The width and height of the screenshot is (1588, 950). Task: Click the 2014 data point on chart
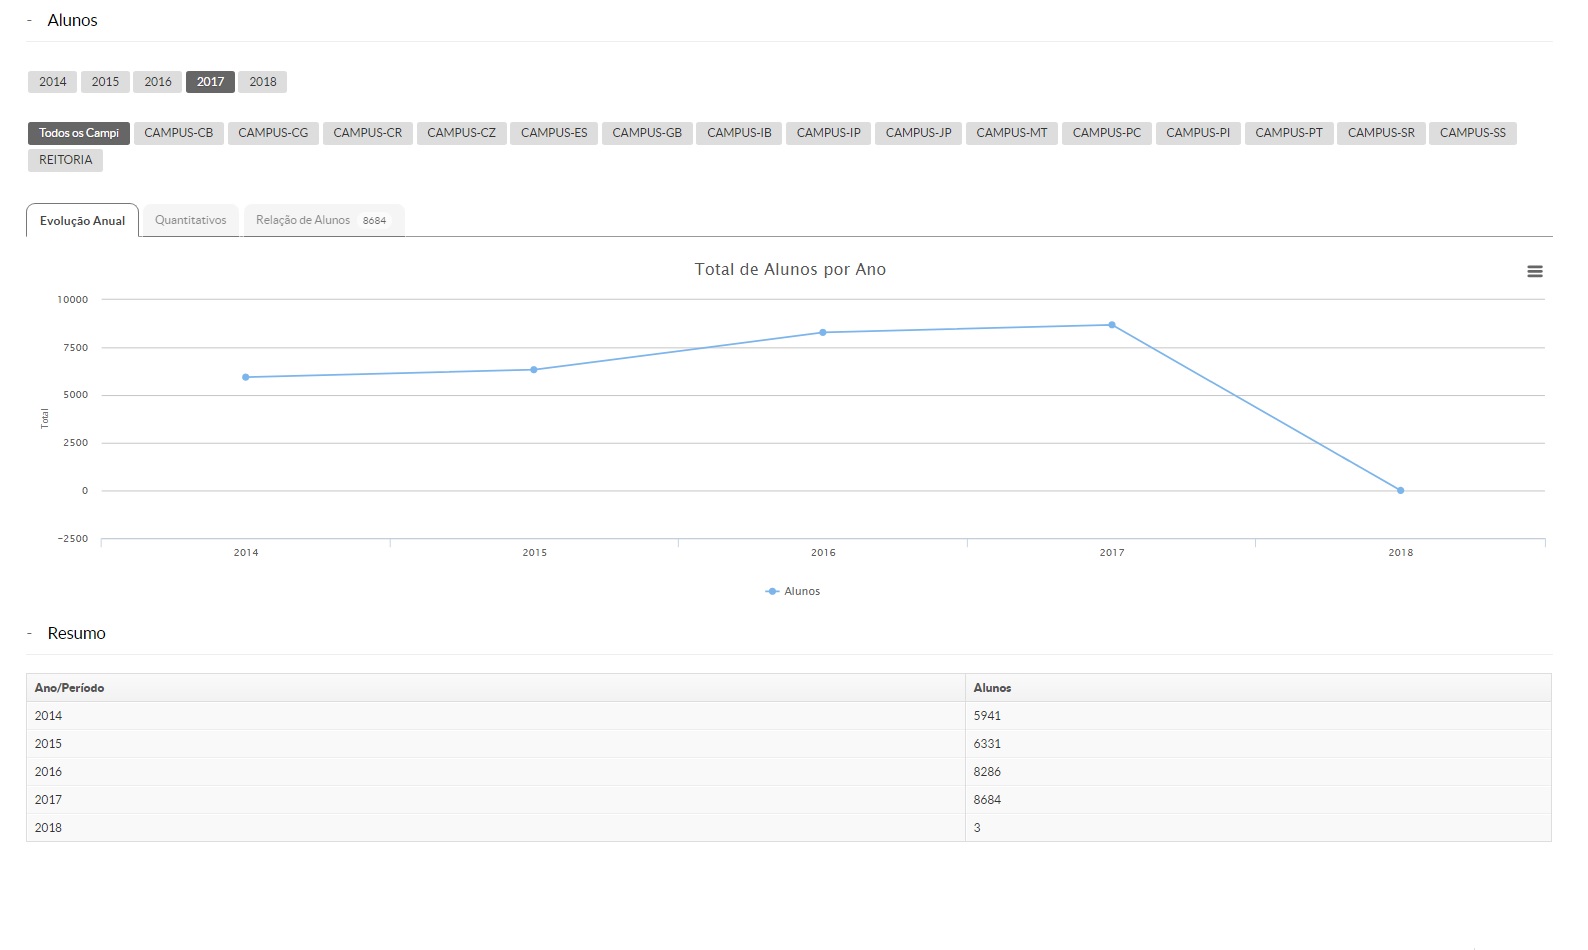click(246, 377)
